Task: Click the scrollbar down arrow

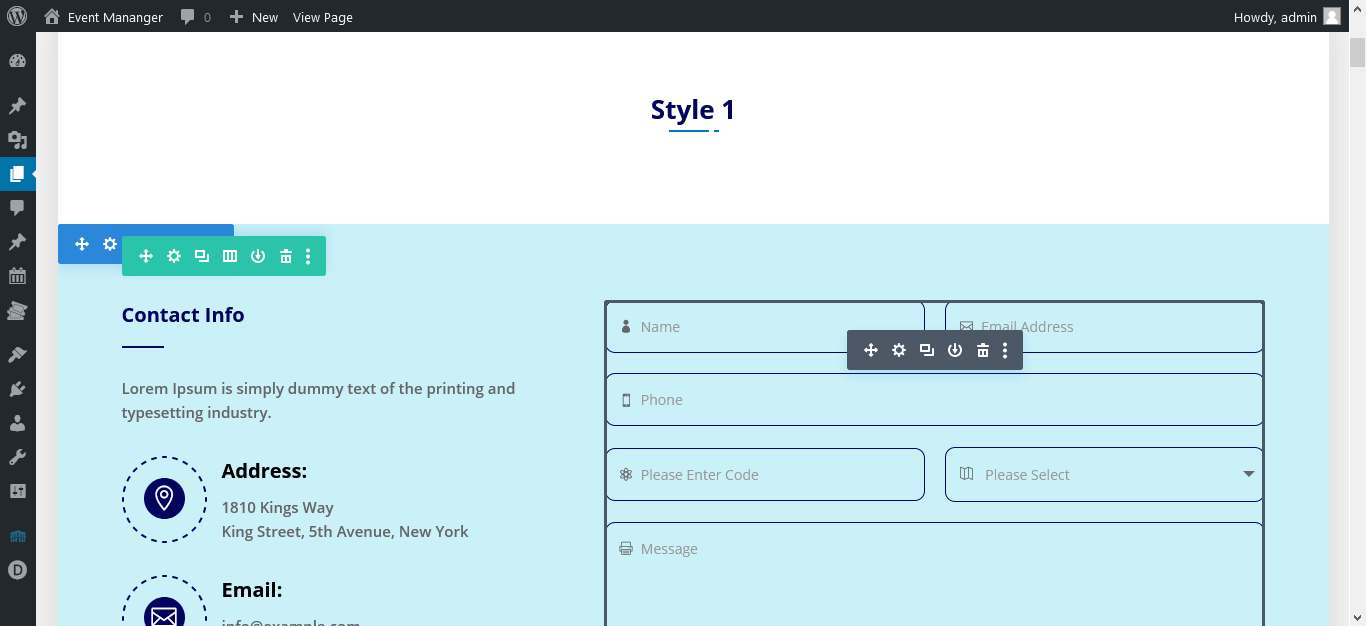Action: coord(1357,617)
